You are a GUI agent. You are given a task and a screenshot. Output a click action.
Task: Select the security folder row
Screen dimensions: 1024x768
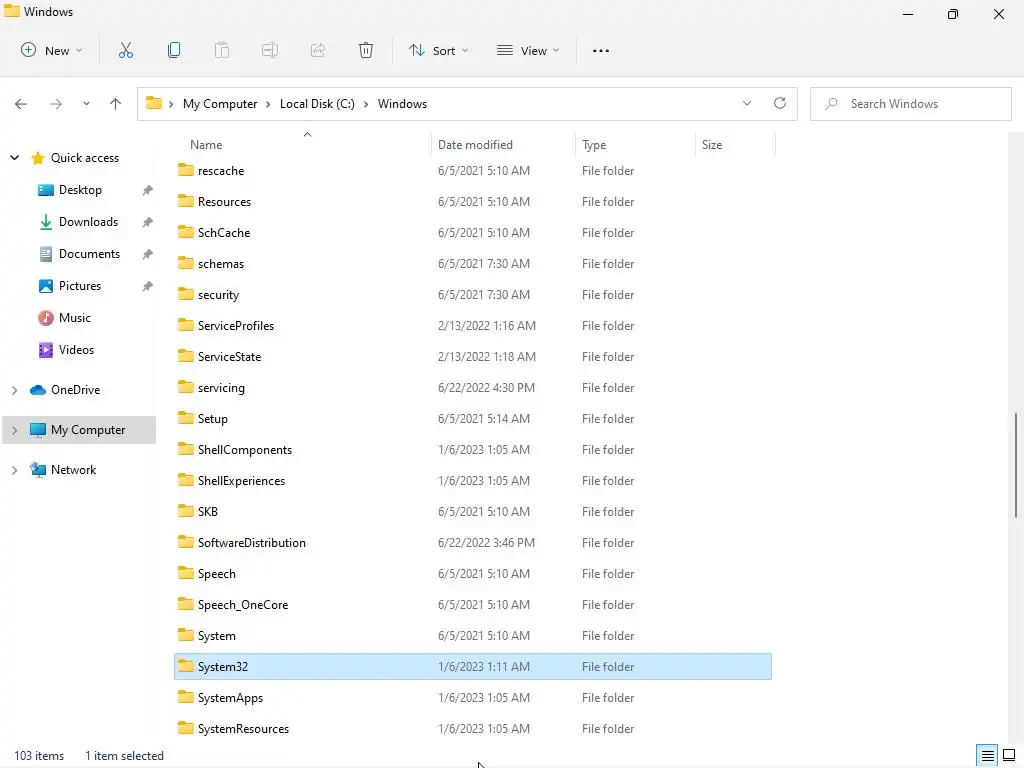coord(473,295)
